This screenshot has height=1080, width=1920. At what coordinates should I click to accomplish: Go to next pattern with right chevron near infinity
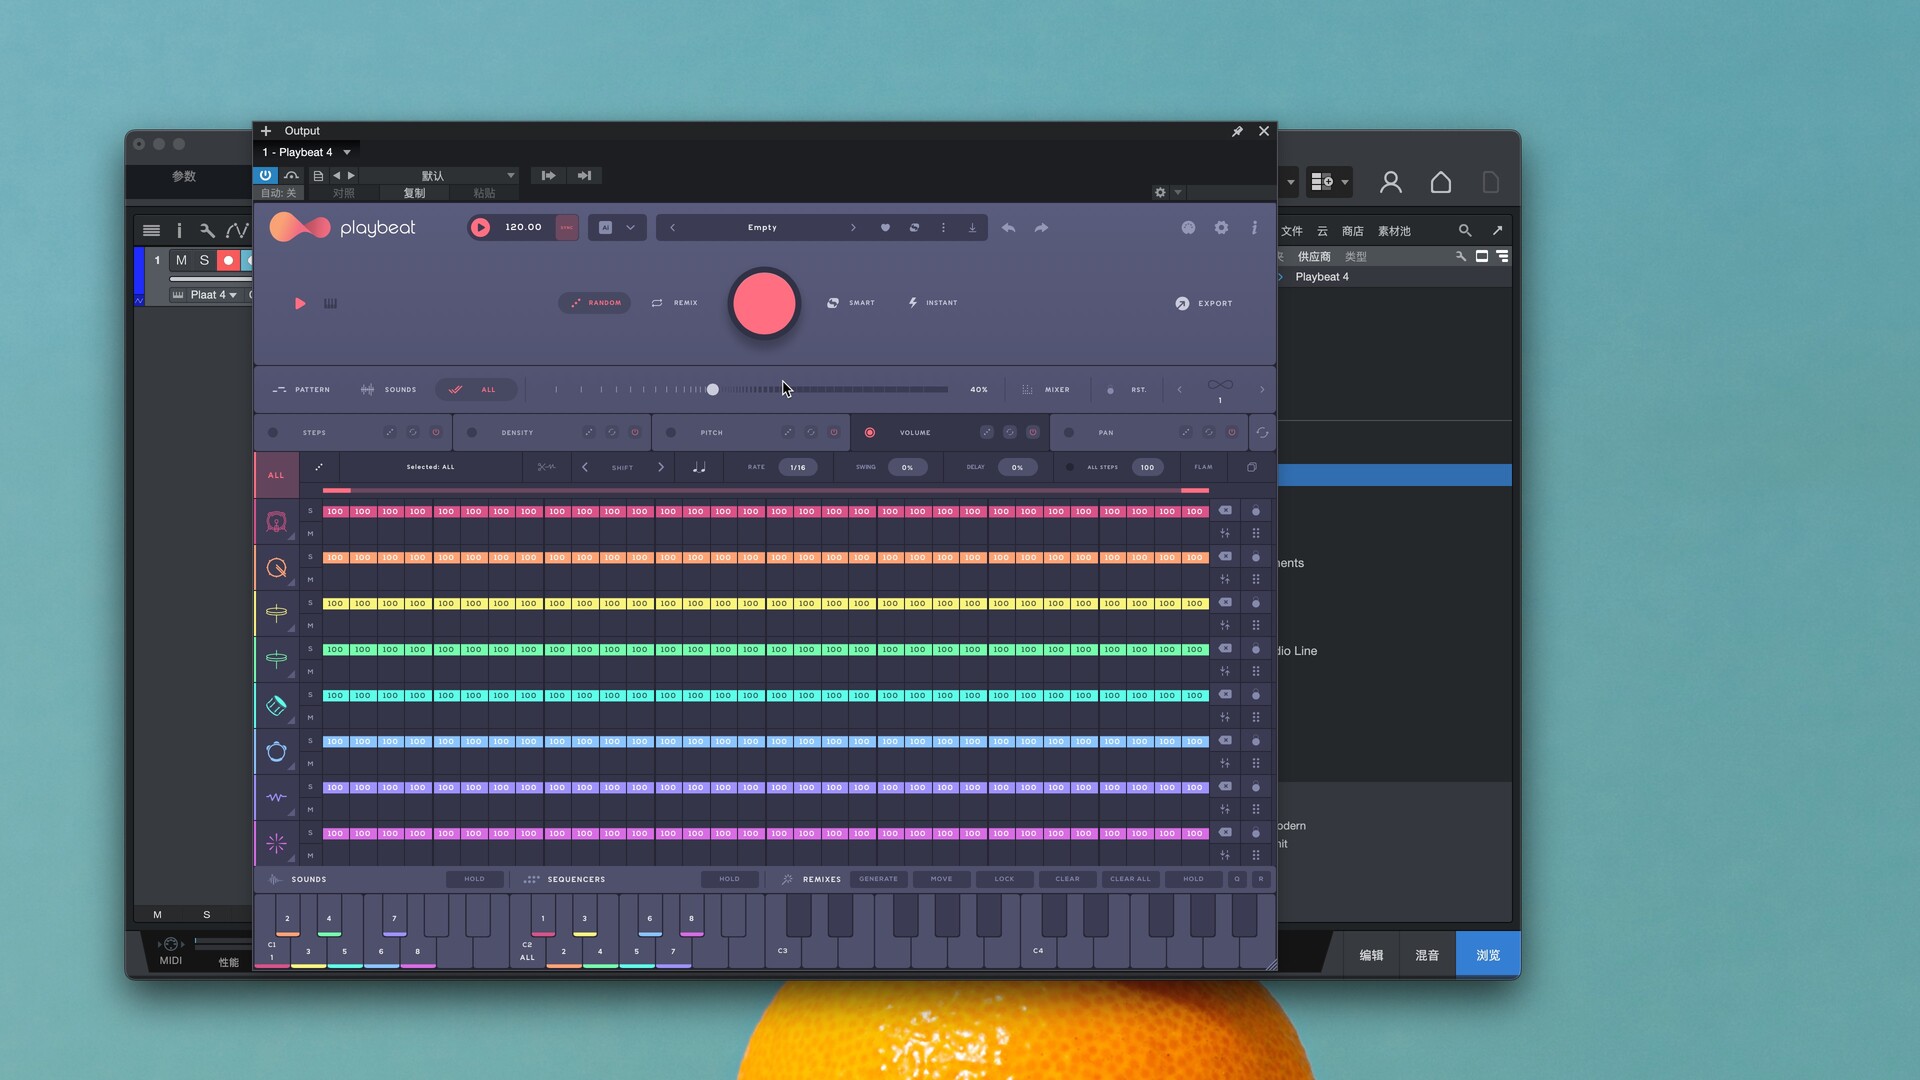pos(1262,390)
